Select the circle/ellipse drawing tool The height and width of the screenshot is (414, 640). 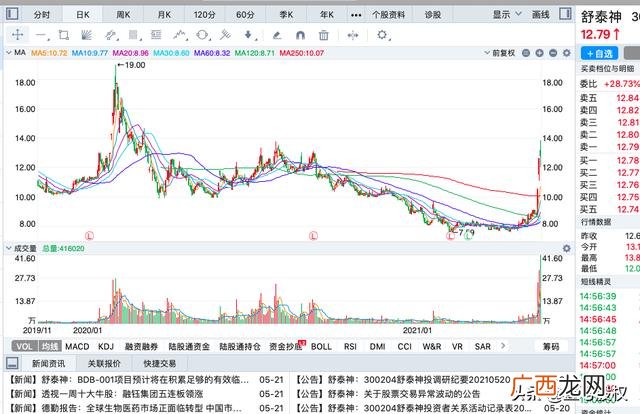(x=202, y=35)
